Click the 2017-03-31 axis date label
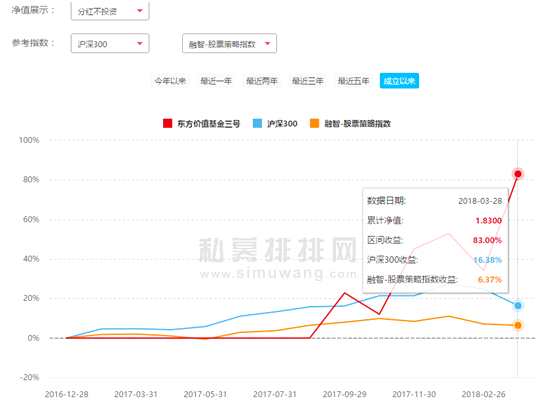The width and height of the screenshot is (558, 409). coord(136,394)
